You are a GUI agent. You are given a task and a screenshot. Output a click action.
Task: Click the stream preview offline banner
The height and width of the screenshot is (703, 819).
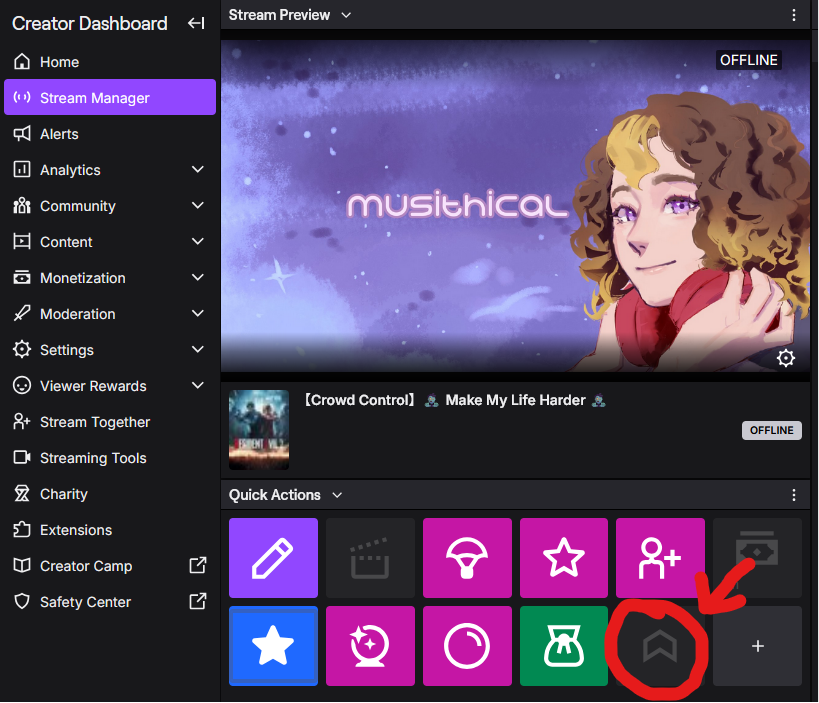[x=515, y=206]
